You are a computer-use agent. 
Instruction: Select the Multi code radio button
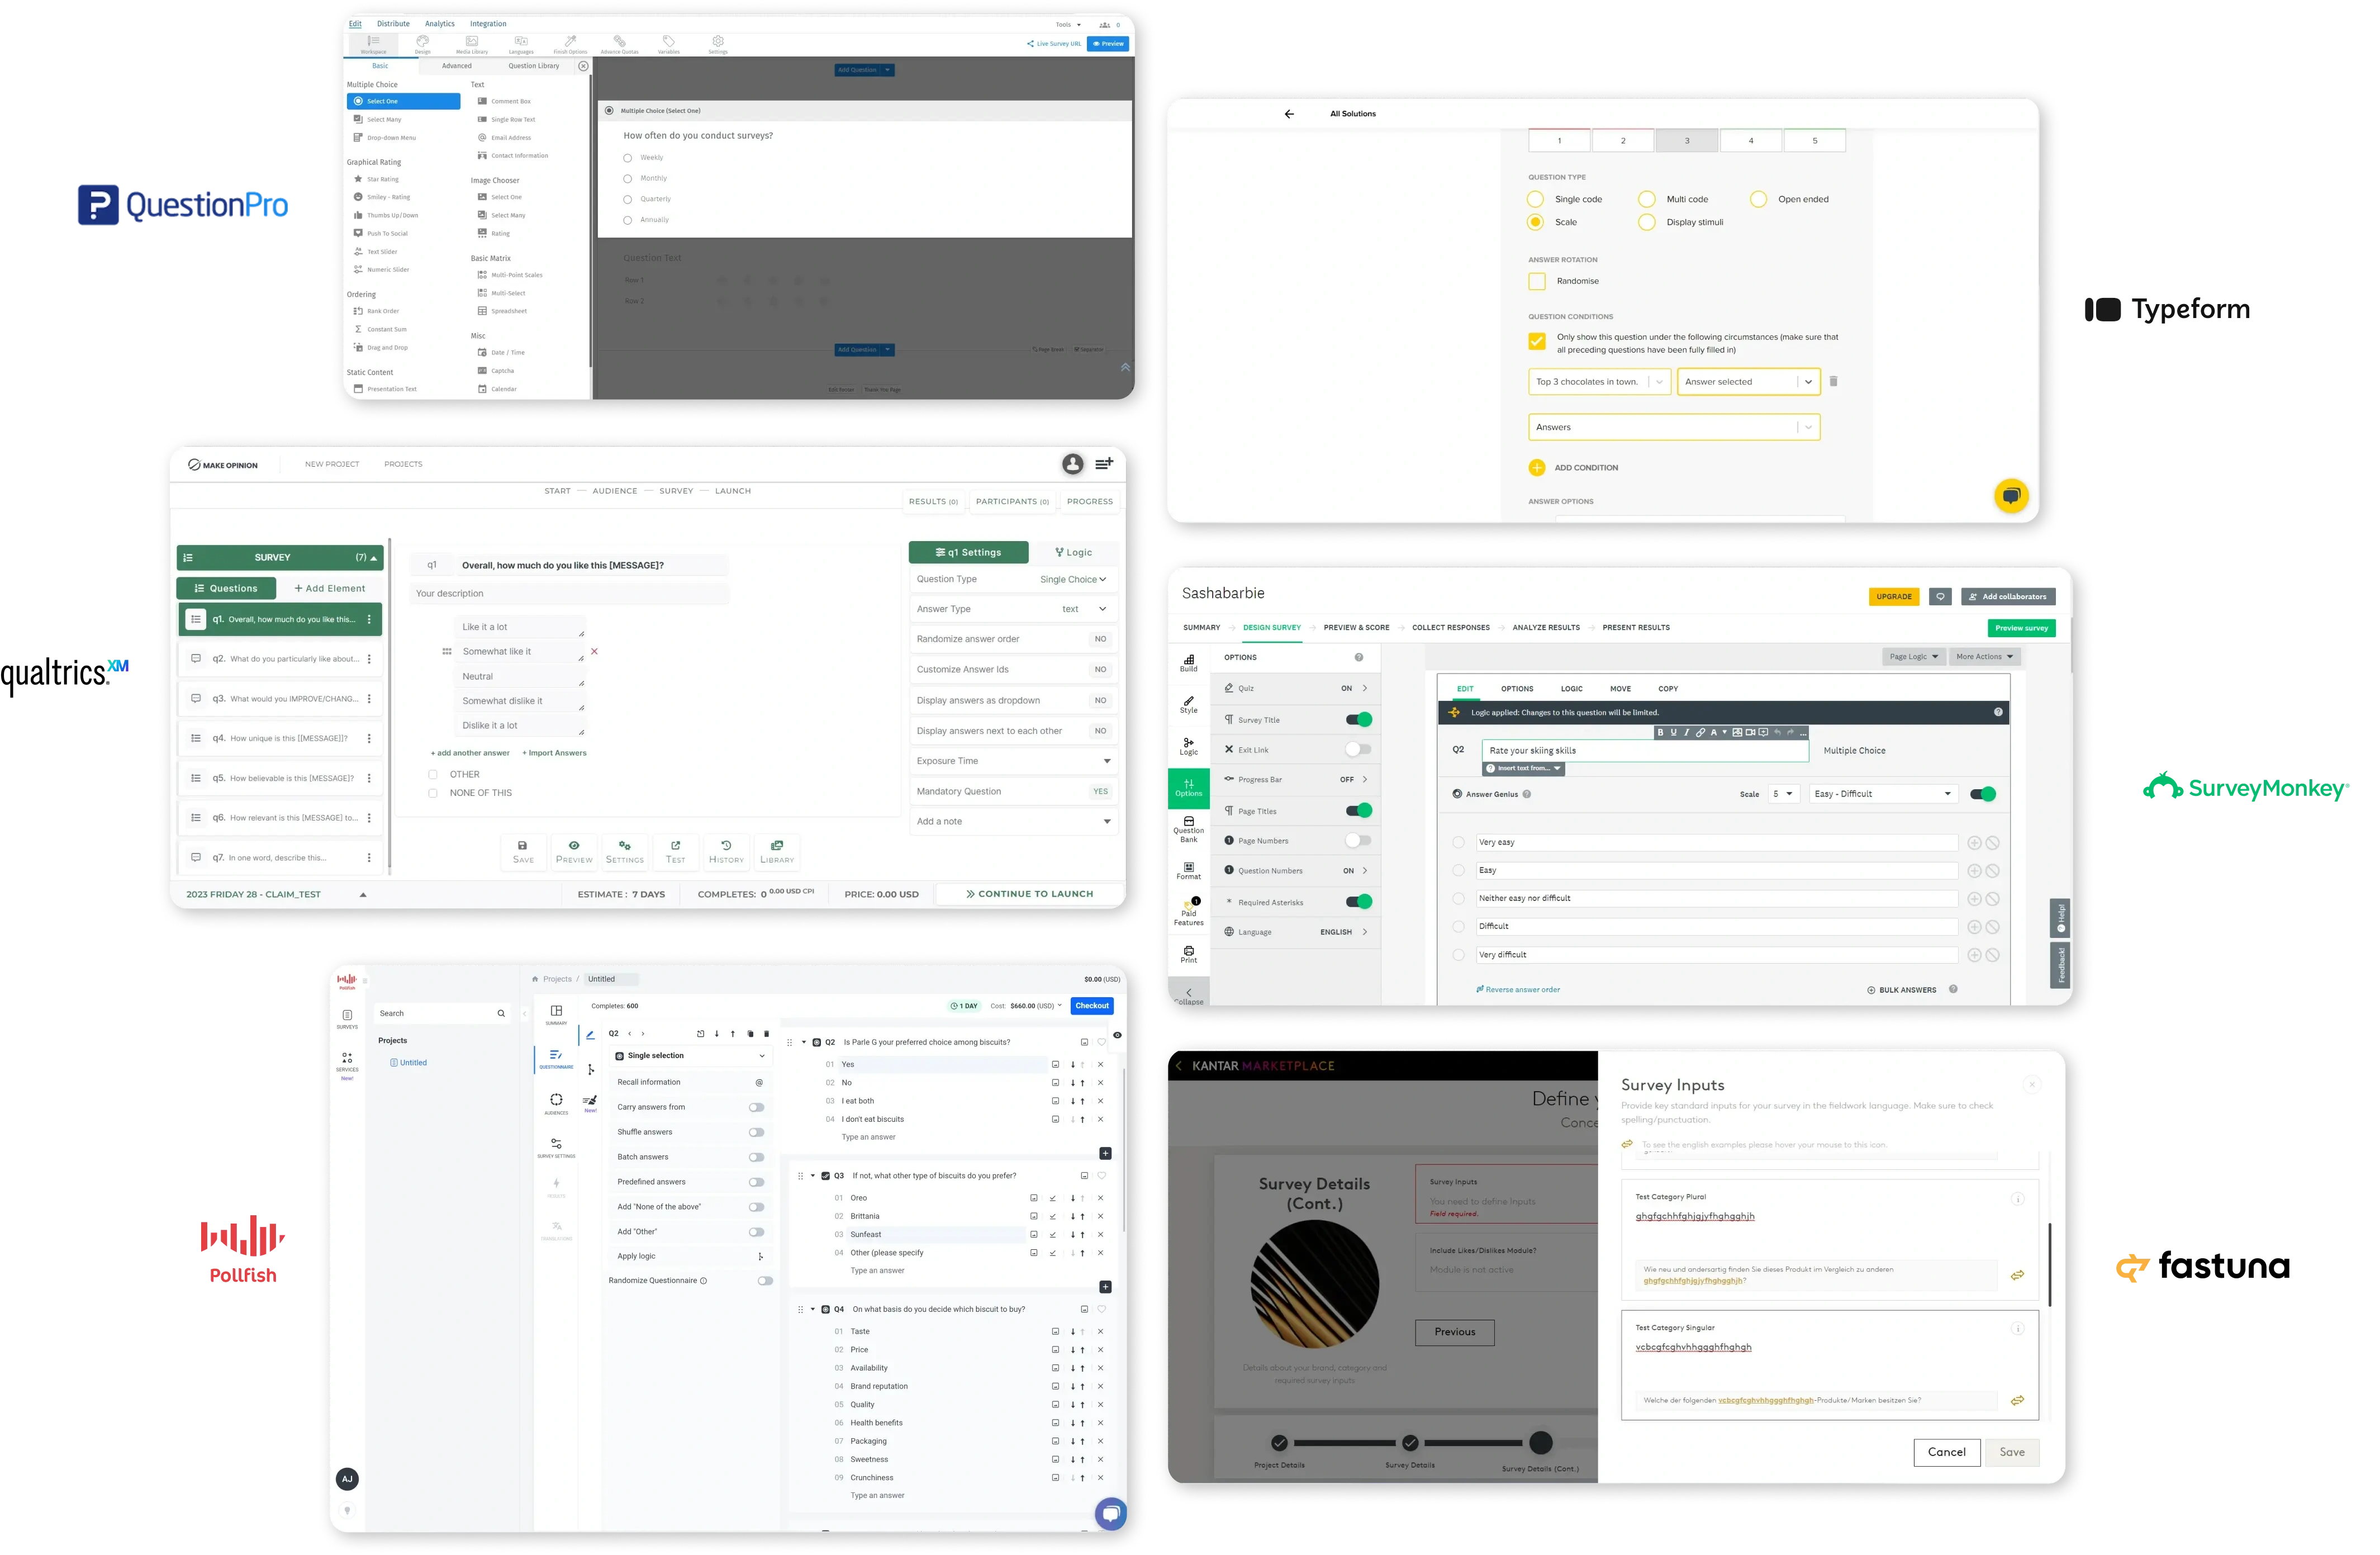point(1646,199)
